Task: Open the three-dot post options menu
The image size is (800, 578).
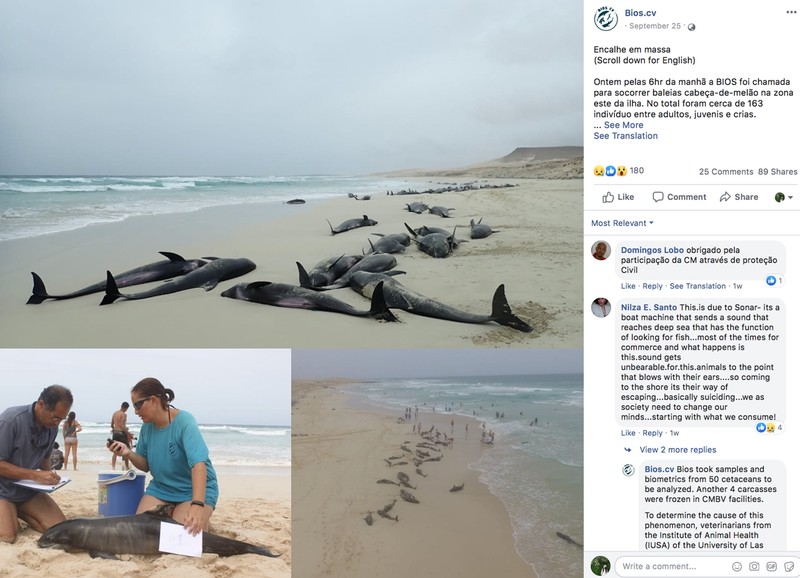Action: click(791, 12)
